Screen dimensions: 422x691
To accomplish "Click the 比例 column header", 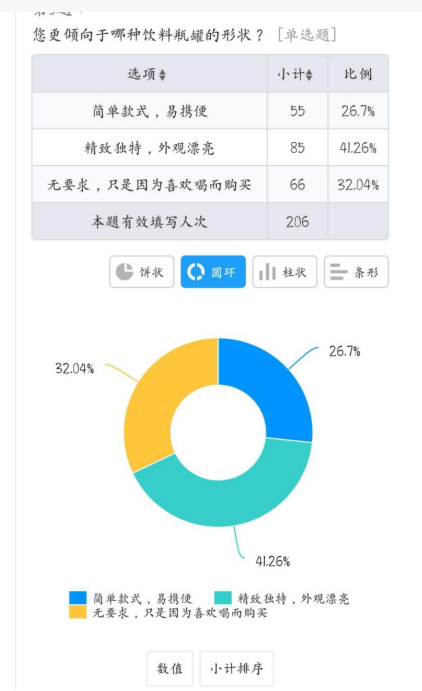I will [358, 74].
